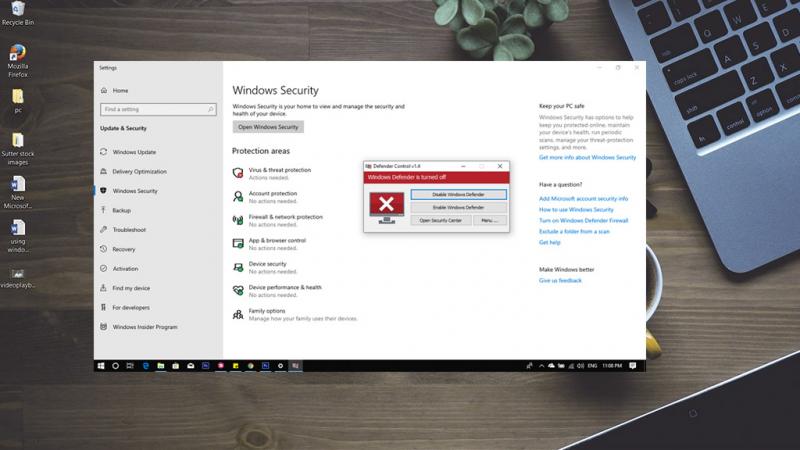800x450 pixels.
Task: Open Turn on Windows Defender Firewall link
Action: pos(583,220)
